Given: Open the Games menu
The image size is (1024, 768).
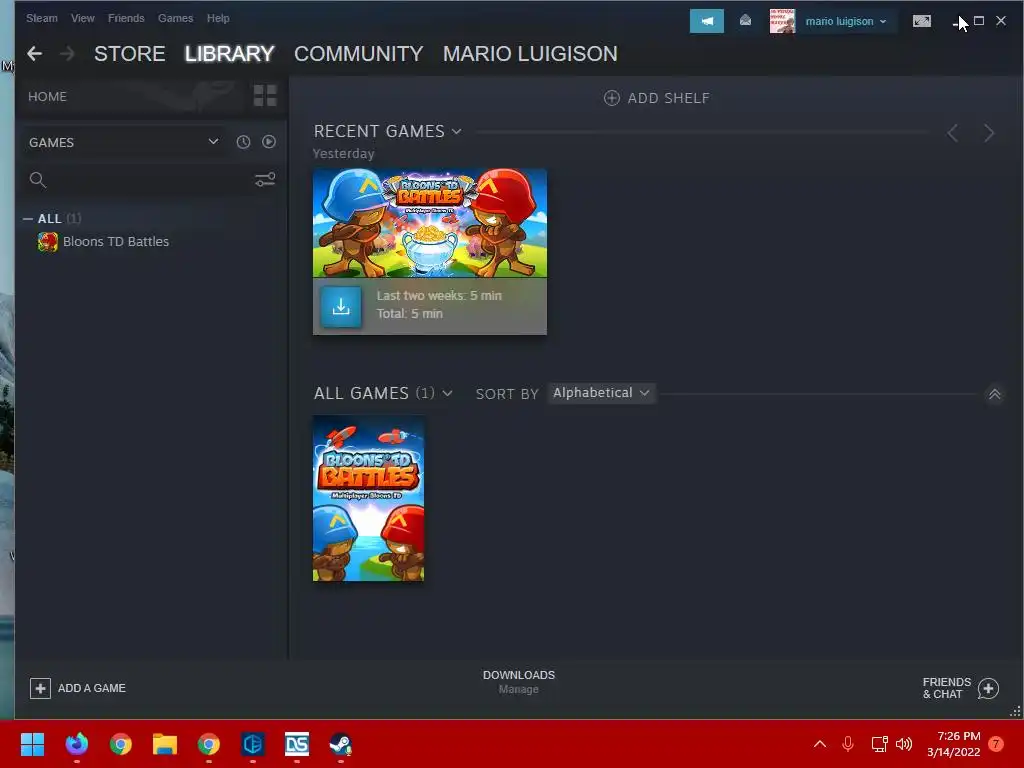Looking at the screenshot, I should [x=176, y=18].
